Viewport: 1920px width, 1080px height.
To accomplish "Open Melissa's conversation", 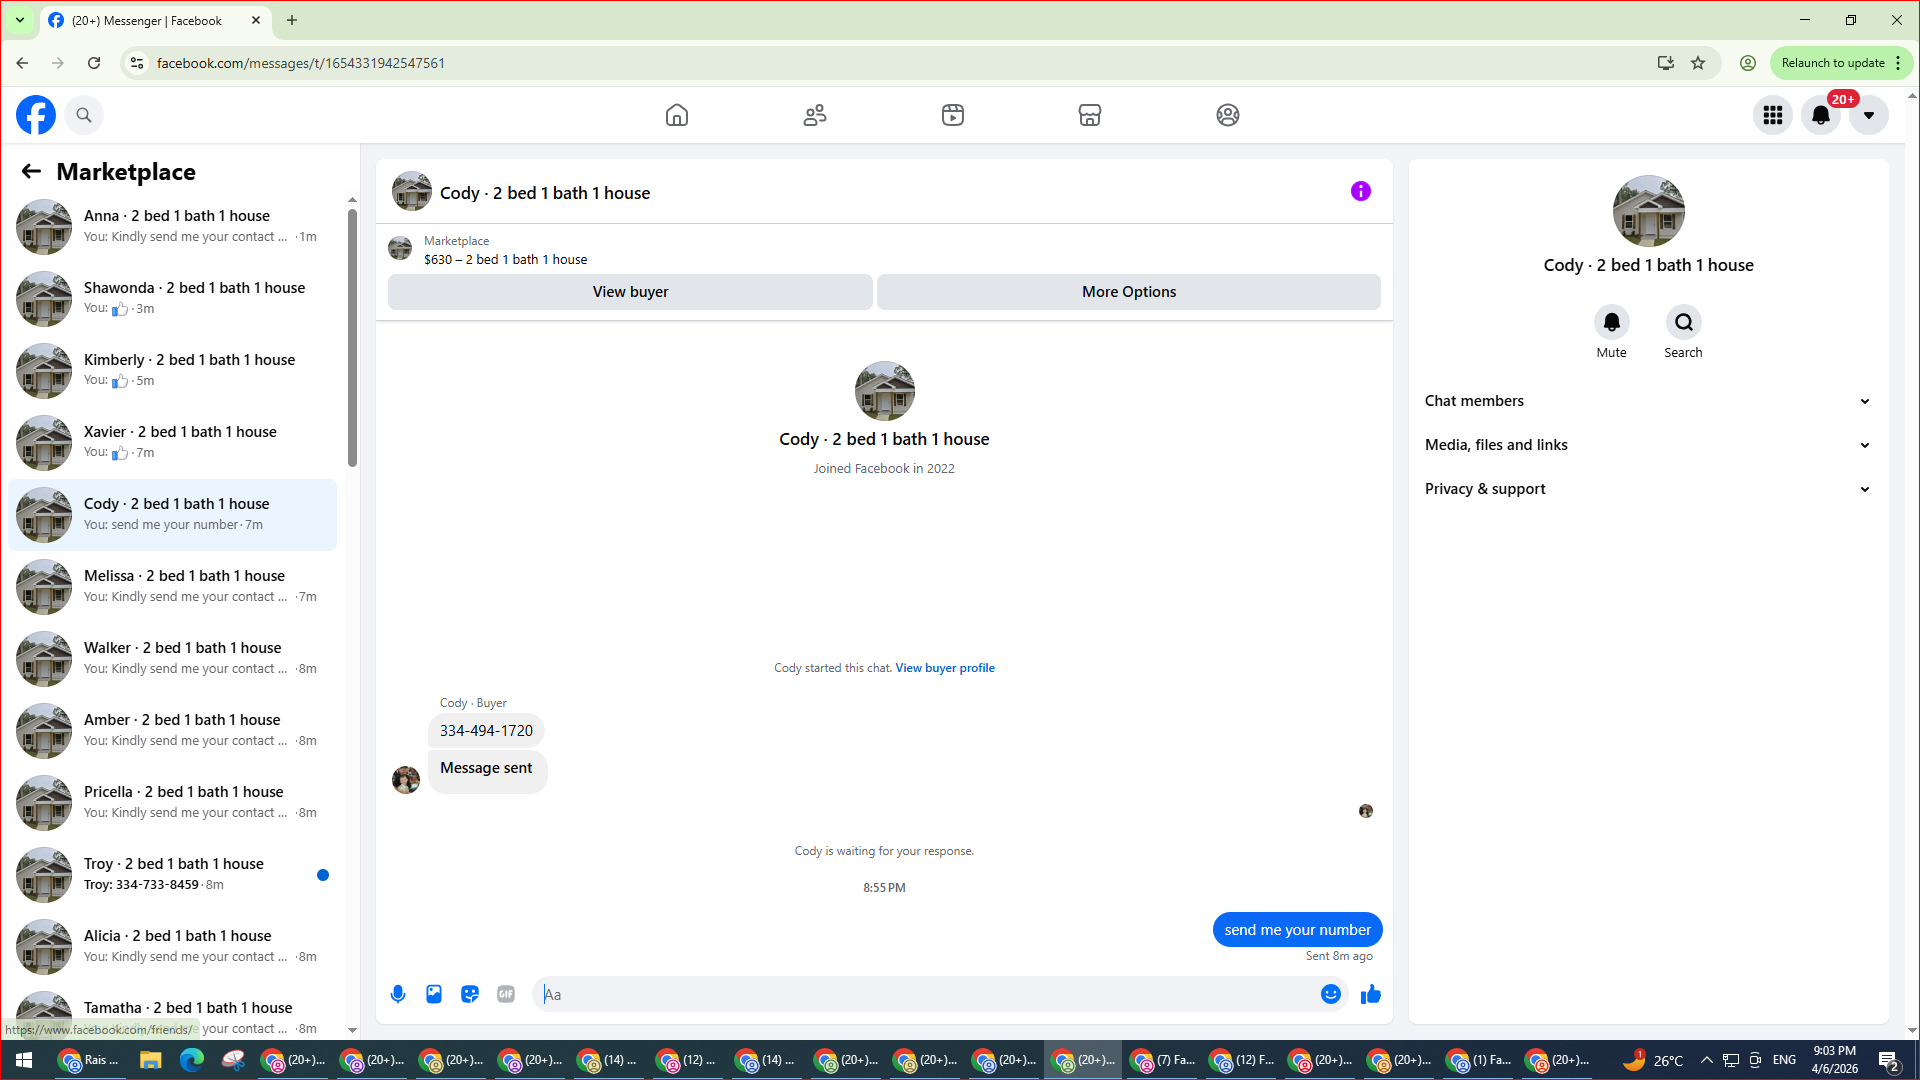I will 173,587.
